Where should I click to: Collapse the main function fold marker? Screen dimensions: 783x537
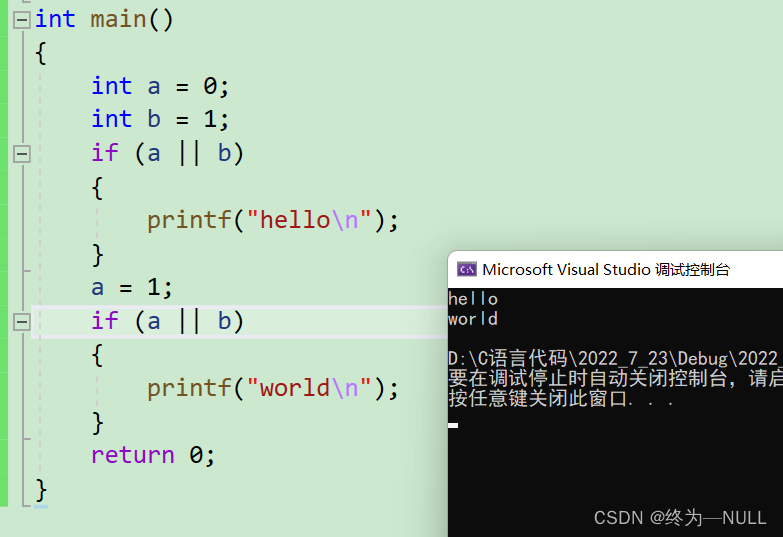pos(21,20)
